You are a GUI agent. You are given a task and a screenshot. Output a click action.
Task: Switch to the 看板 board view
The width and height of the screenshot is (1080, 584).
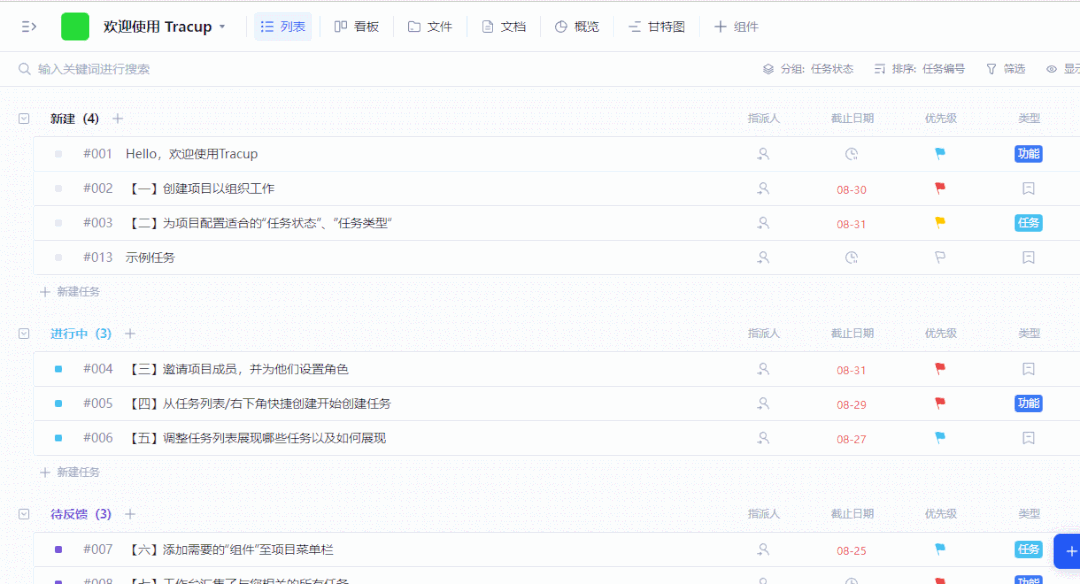(356, 26)
